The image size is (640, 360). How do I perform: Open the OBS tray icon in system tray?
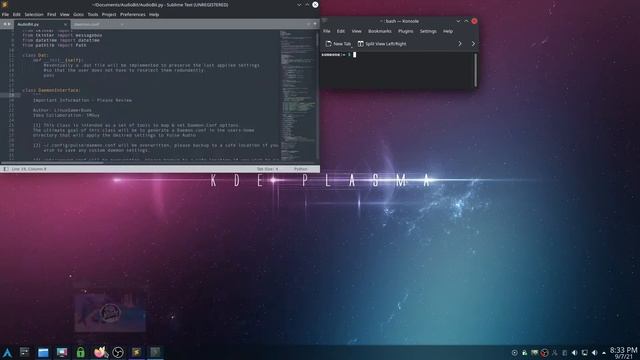pyautogui.click(x=544, y=353)
